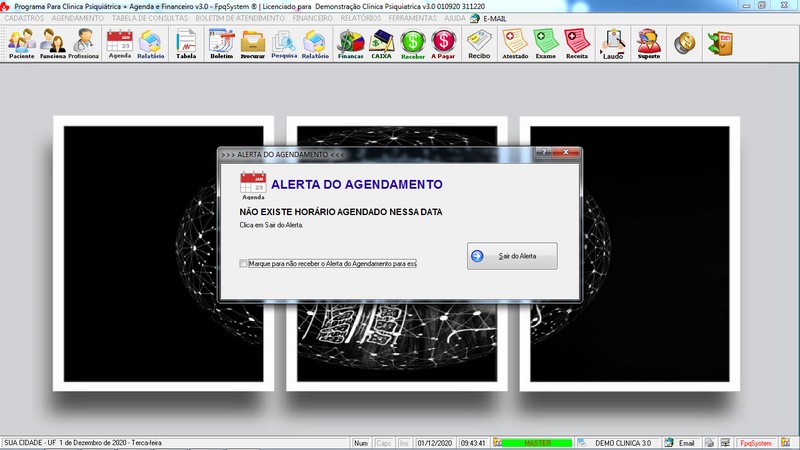This screenshot has width=800, height=450.
Task: Open the Boletim icon
Action: pos(221,44)
